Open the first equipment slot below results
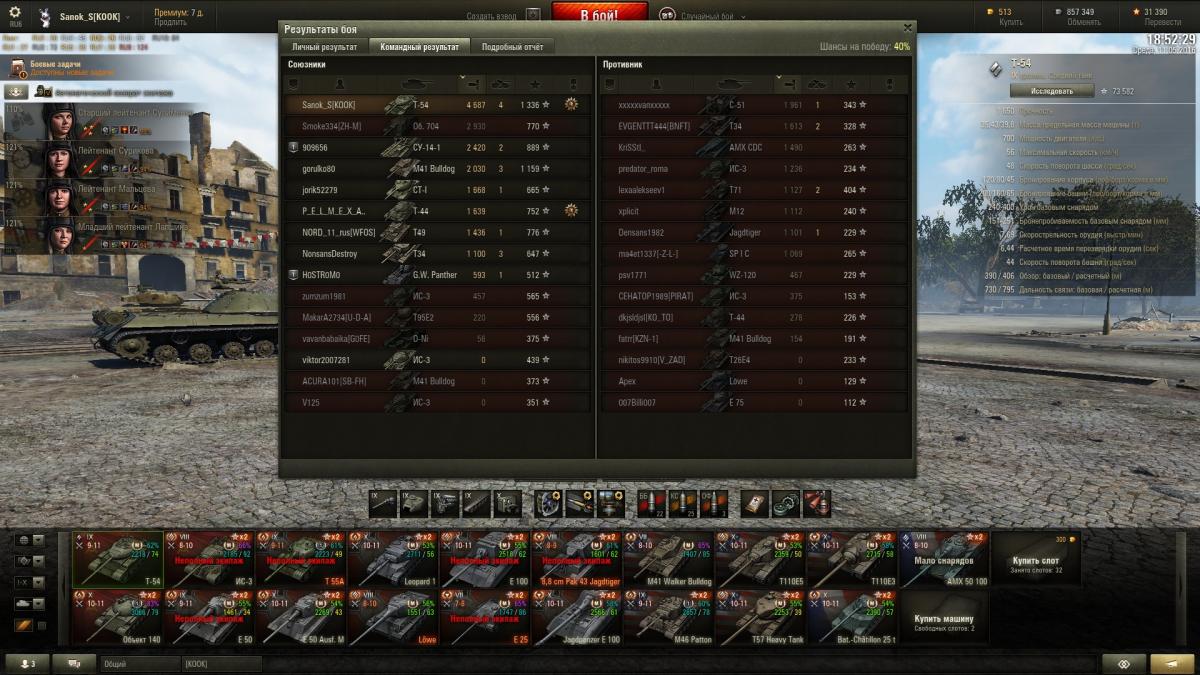1200x675 pixels. tap(548, 503)
